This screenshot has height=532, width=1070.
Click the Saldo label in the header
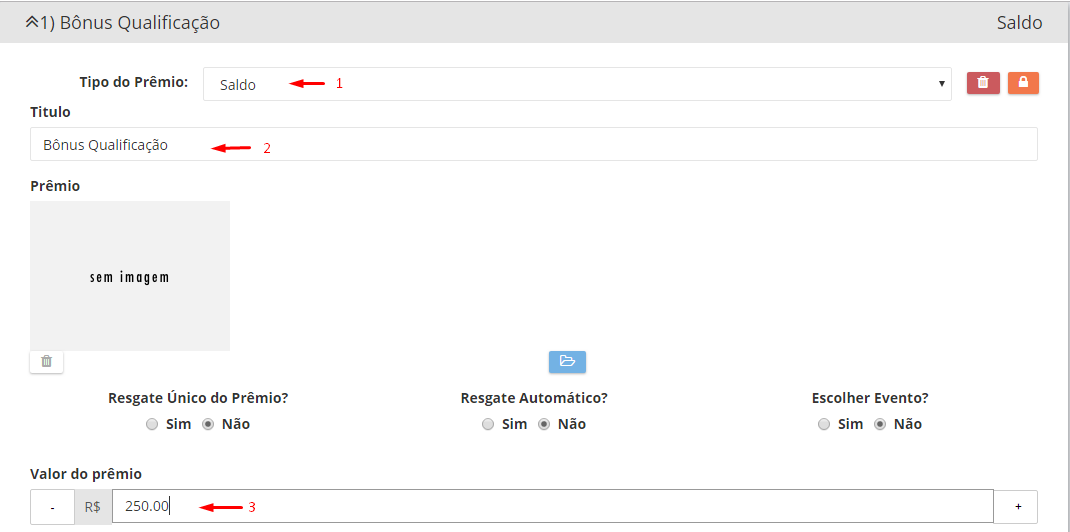(x=1019, y=22)
